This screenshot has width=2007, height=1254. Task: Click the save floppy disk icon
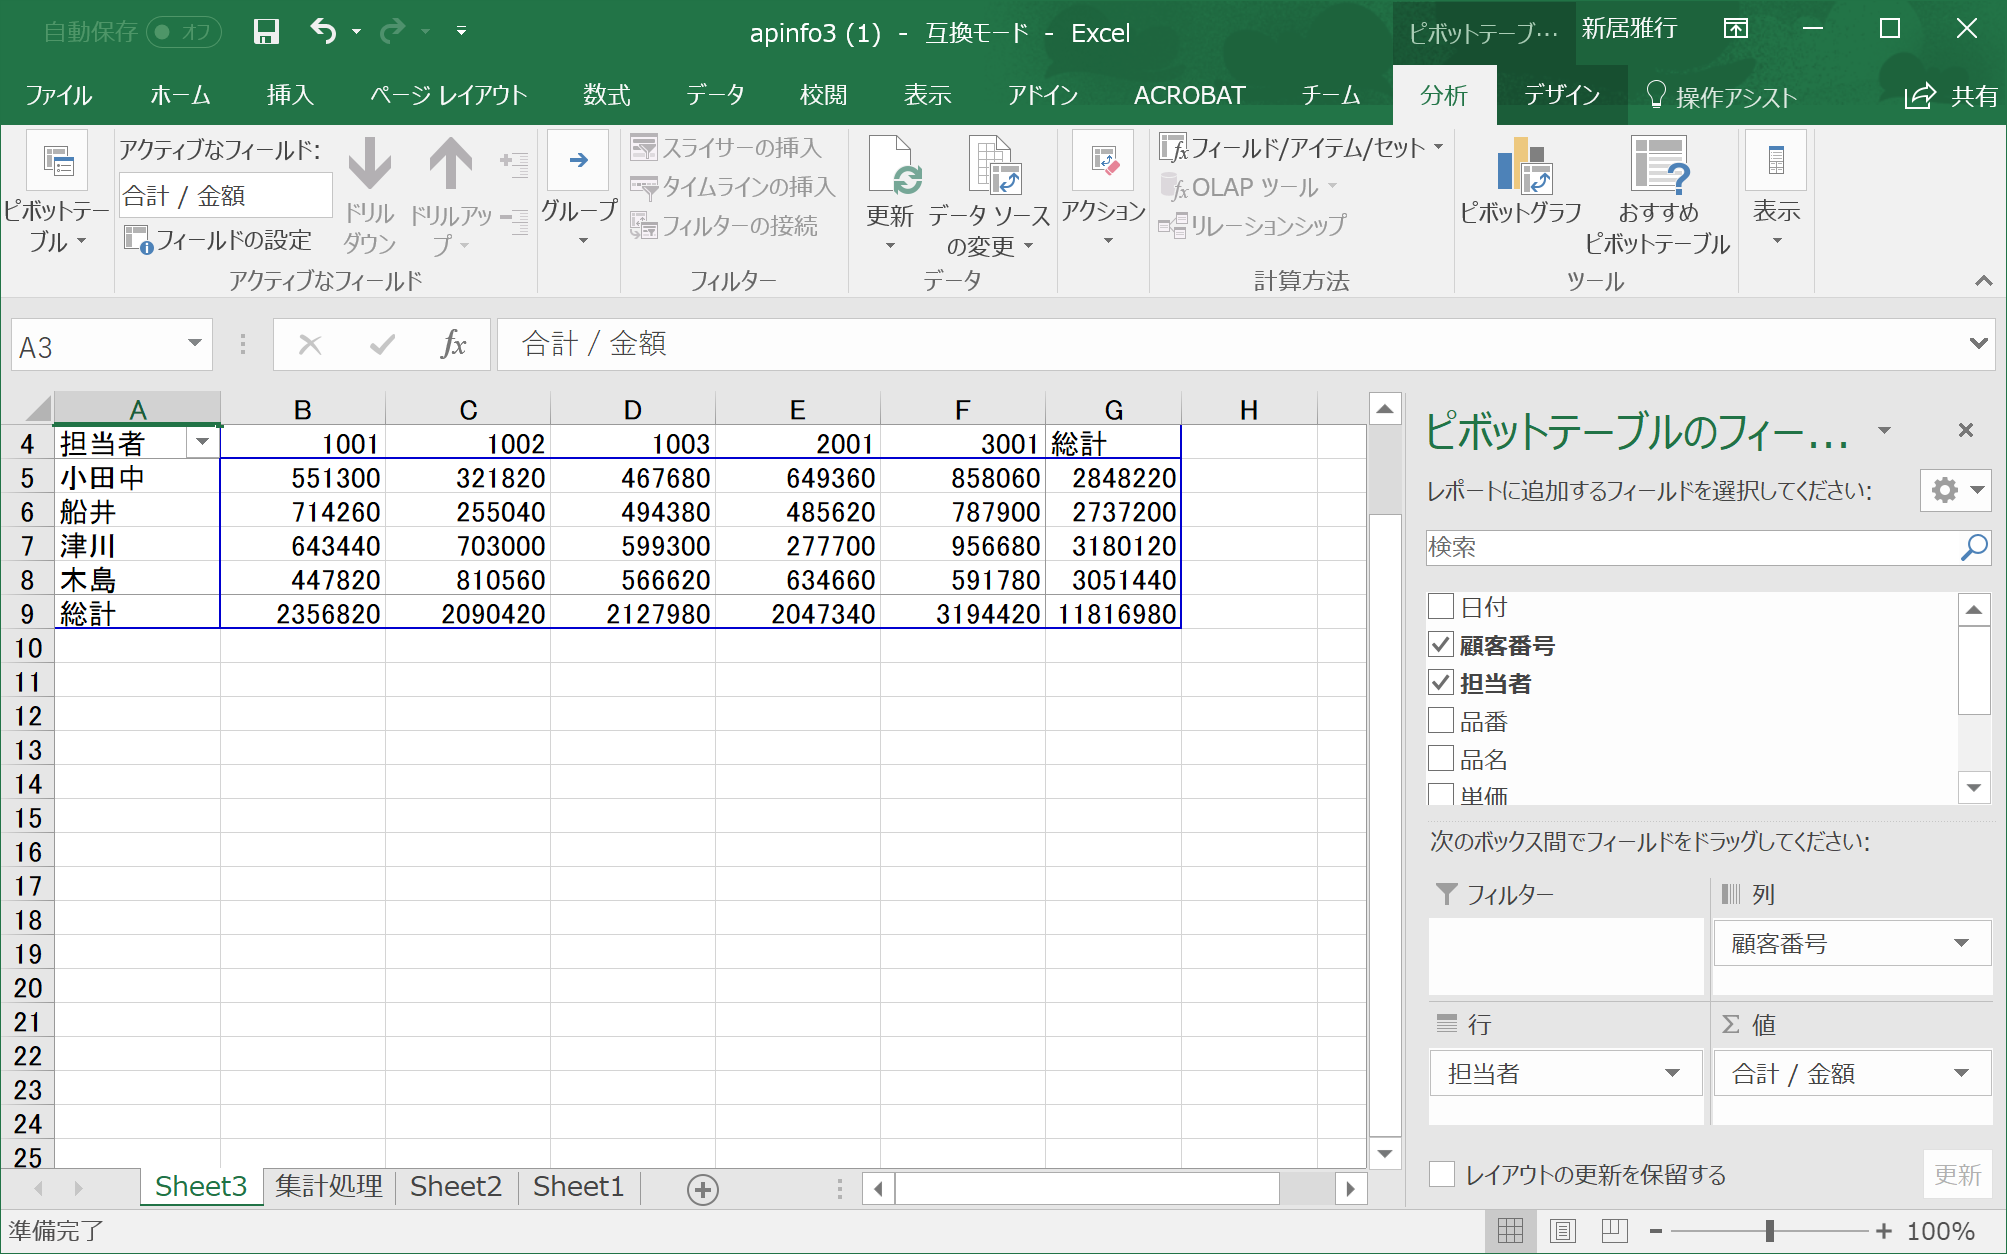click(x=266, y=32)
